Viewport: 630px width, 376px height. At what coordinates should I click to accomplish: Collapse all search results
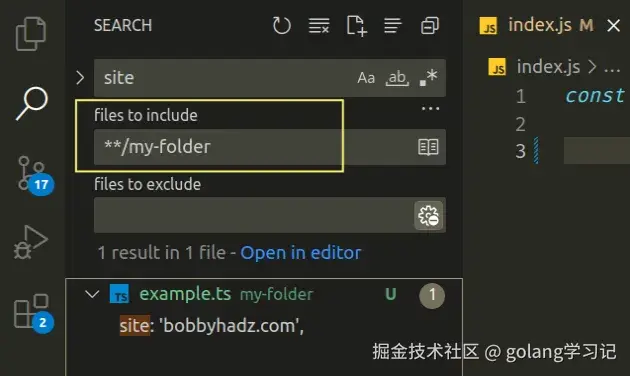tap(430, 26)
